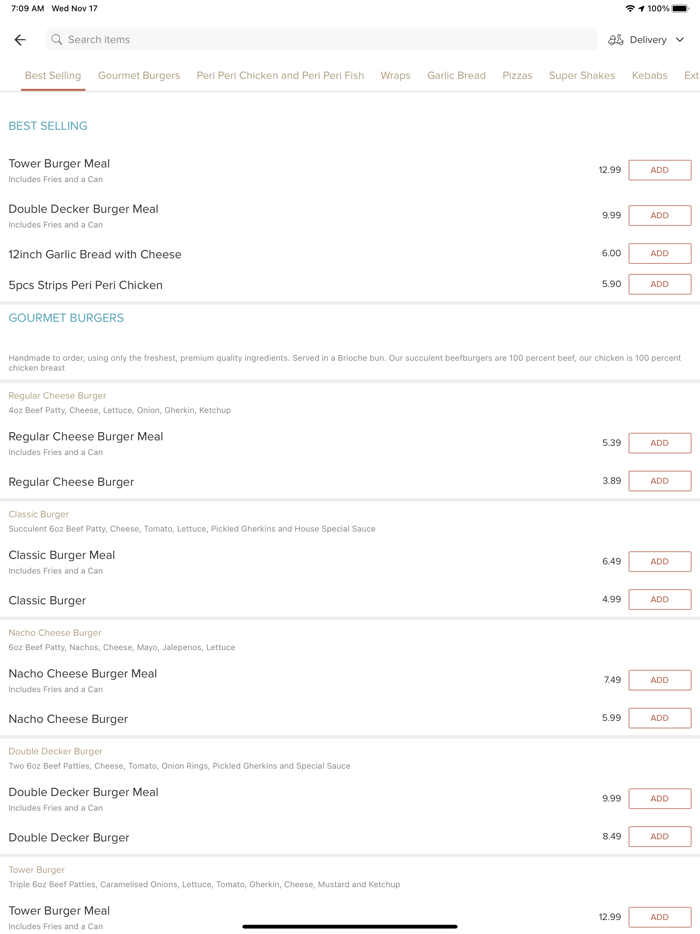The height and width of the screenshot is (934, 700).
Task: Add 5pcs Strips Peri Peri Chicken
Action: 659,284
